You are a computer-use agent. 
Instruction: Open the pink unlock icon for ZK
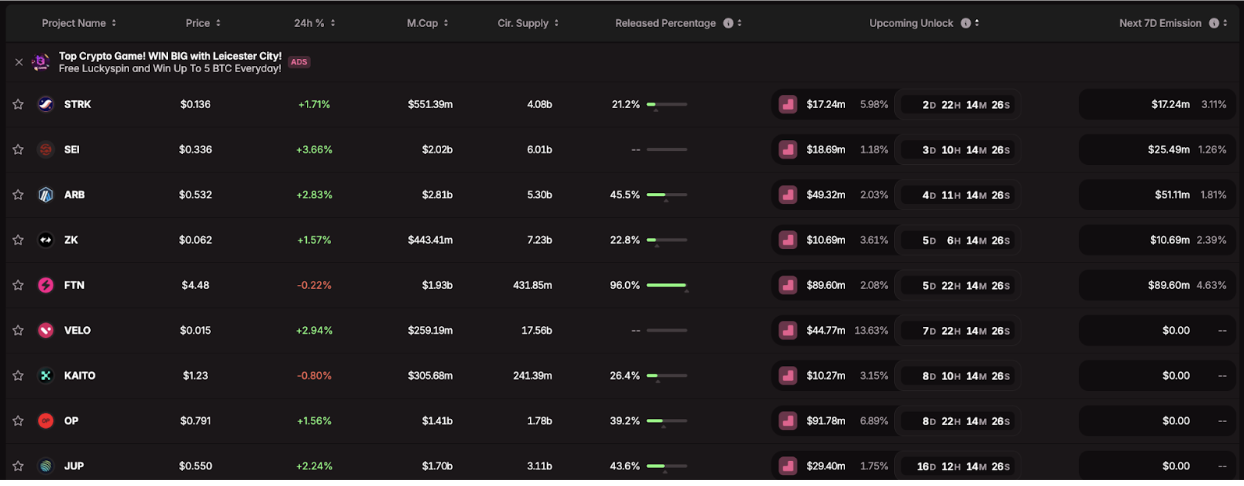[x=788, y=240]
